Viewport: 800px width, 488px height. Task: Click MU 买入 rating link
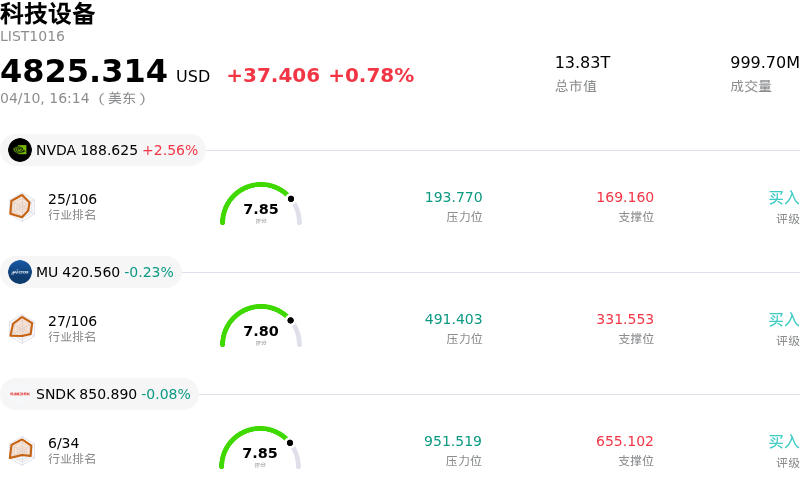783,320
